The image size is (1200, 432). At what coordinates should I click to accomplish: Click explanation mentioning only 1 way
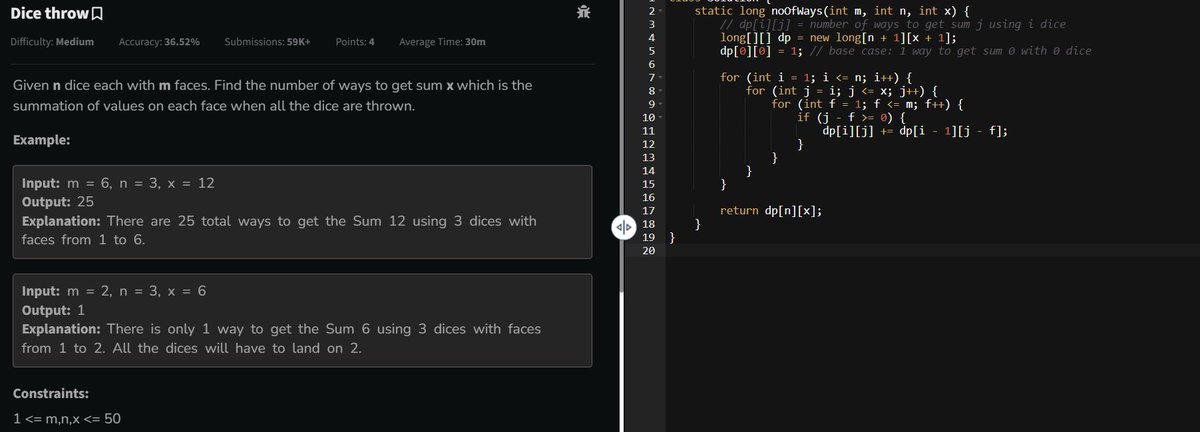click(282, 339)
